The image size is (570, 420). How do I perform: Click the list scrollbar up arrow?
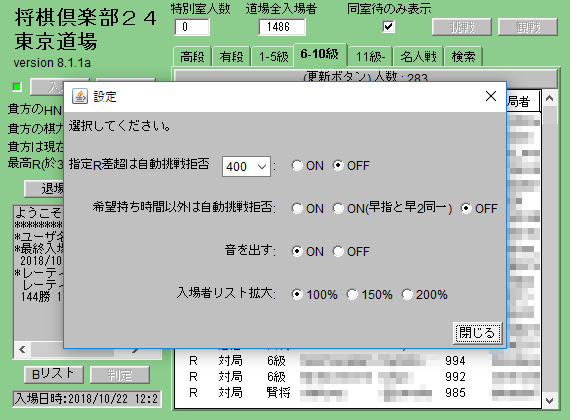550,98
